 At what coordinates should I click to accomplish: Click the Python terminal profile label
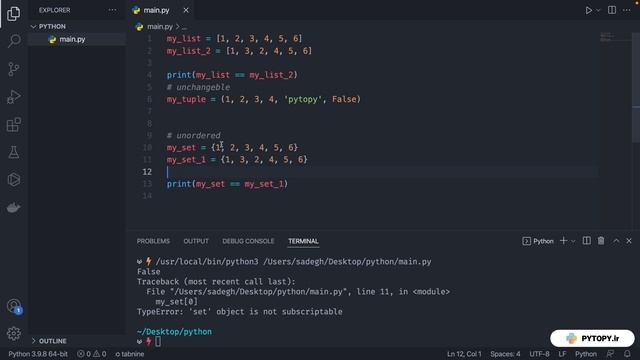538,241
